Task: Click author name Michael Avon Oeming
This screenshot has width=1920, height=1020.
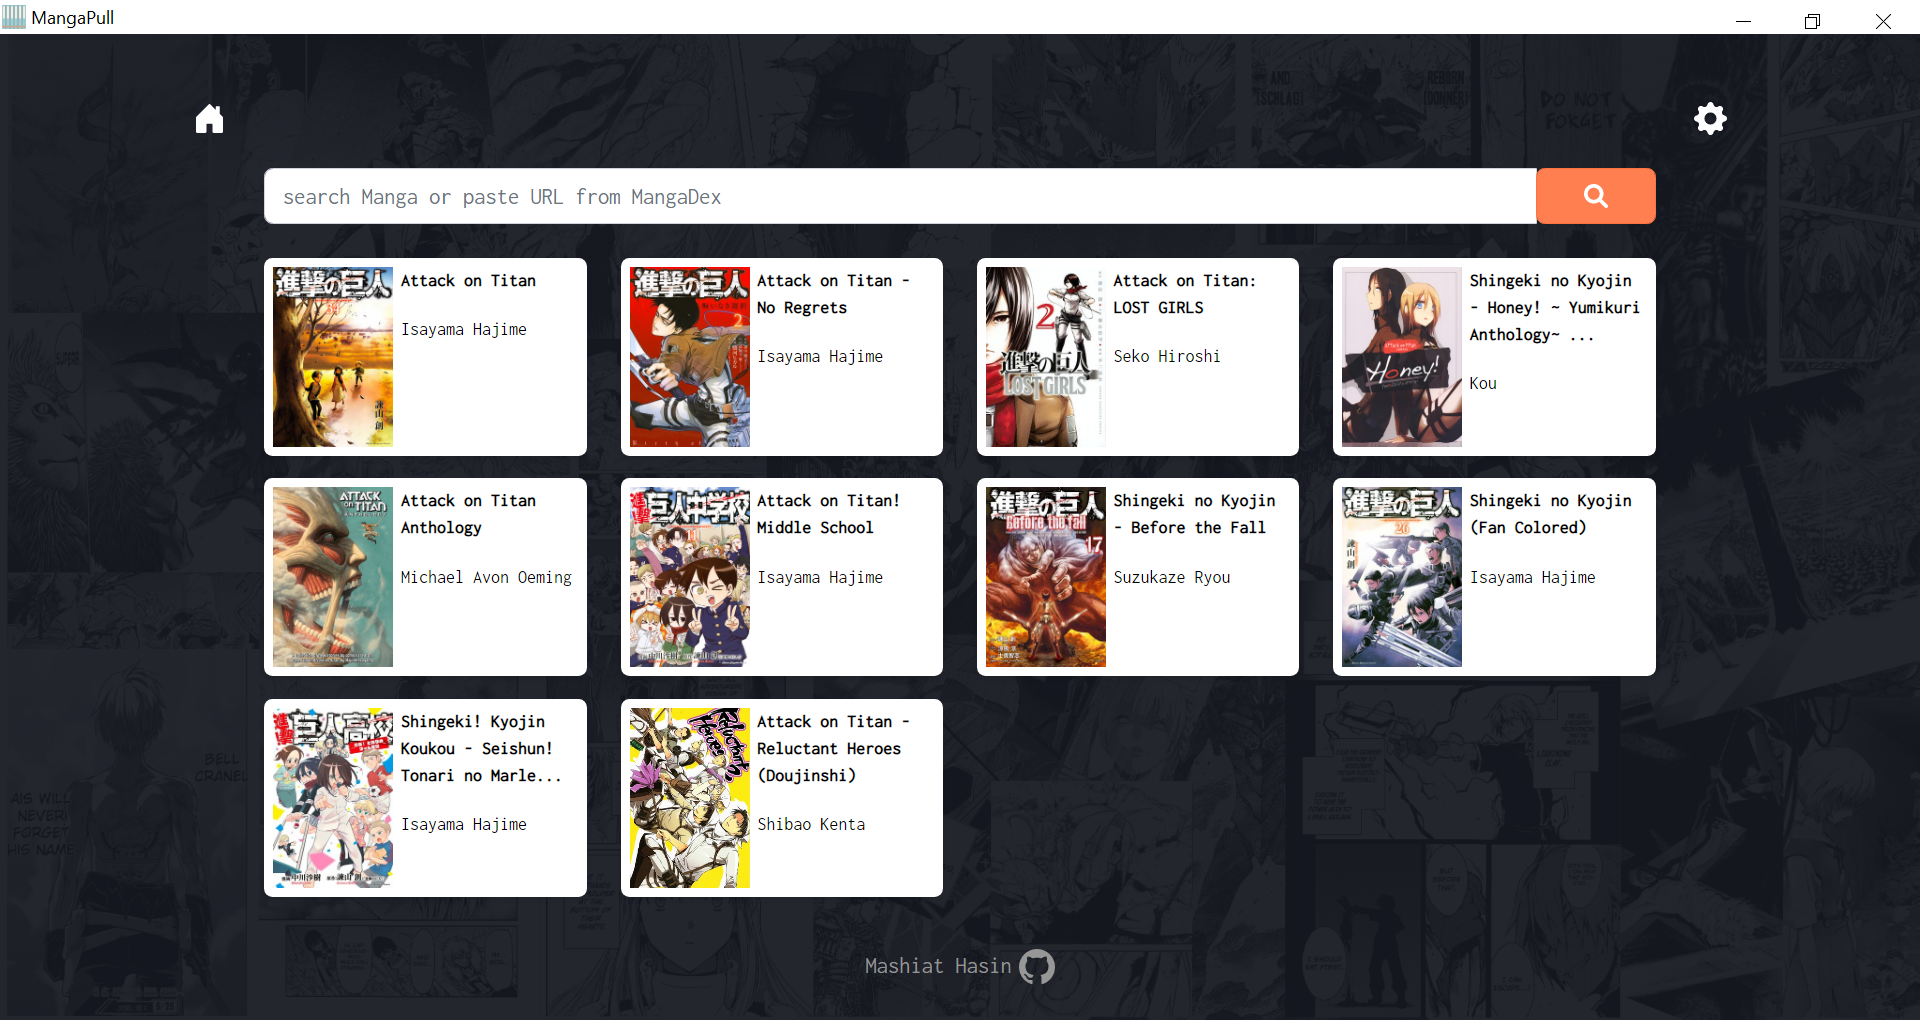Action: click(486, 577)
